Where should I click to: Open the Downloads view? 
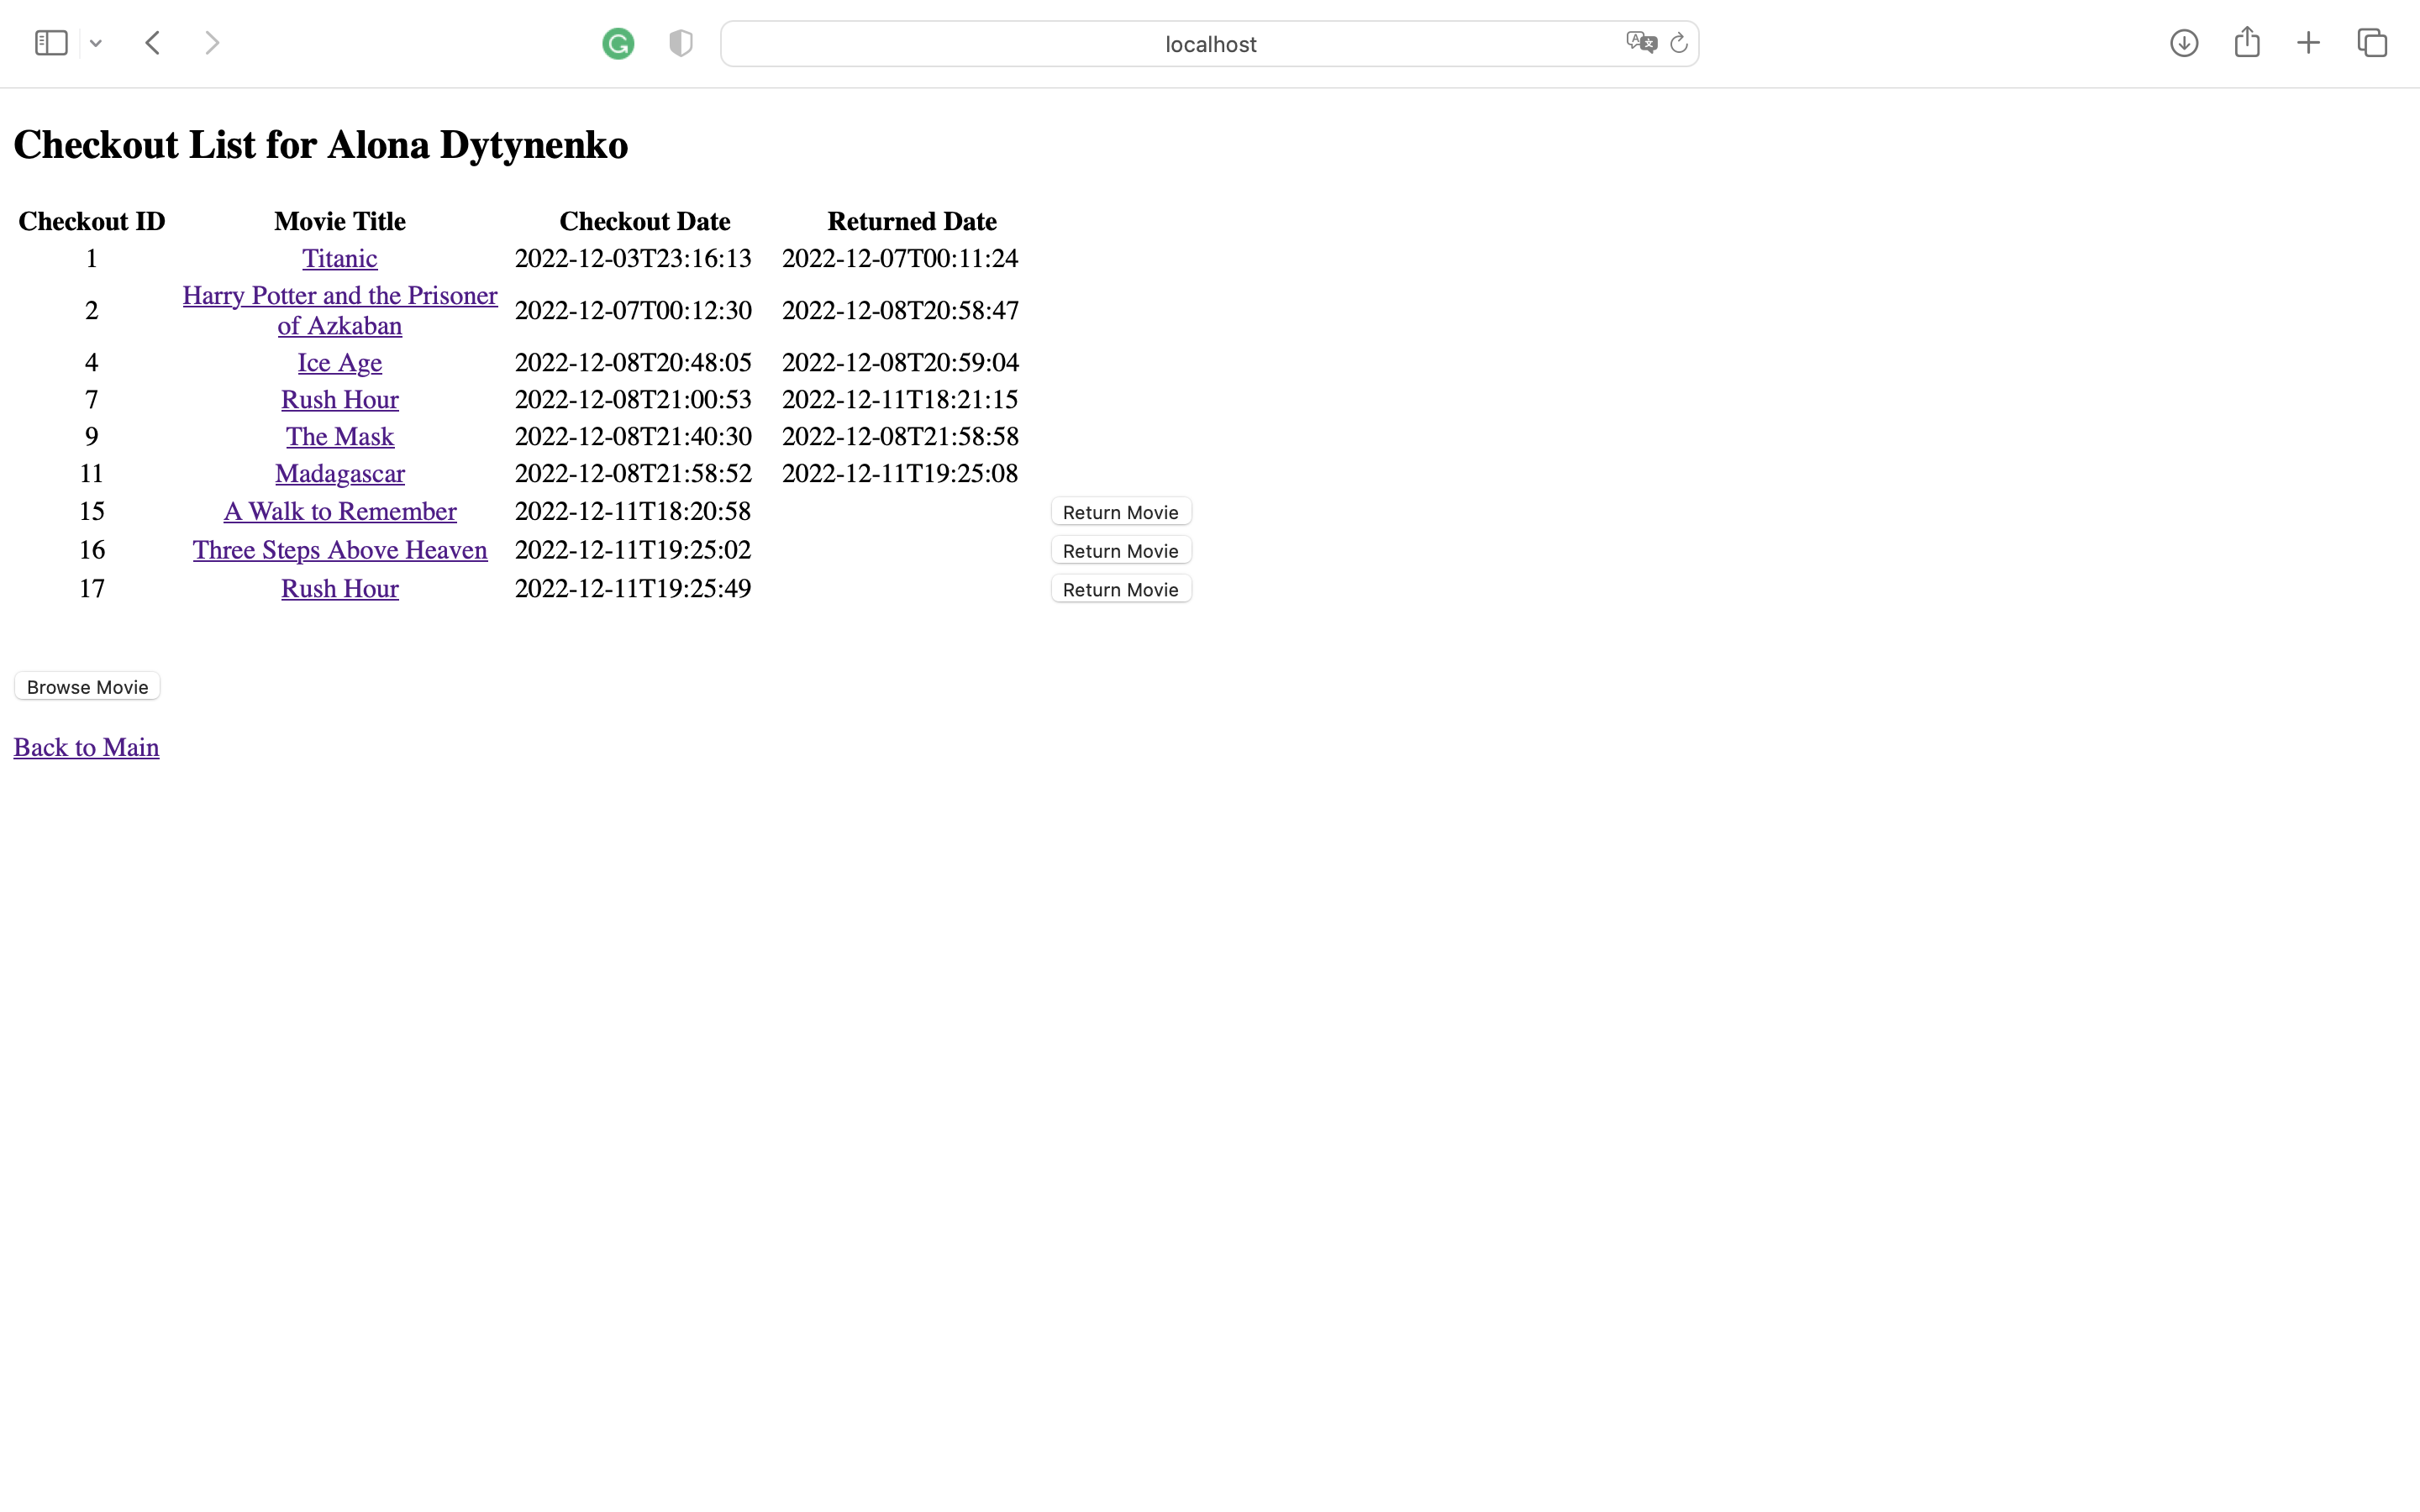pos(2184,42)
